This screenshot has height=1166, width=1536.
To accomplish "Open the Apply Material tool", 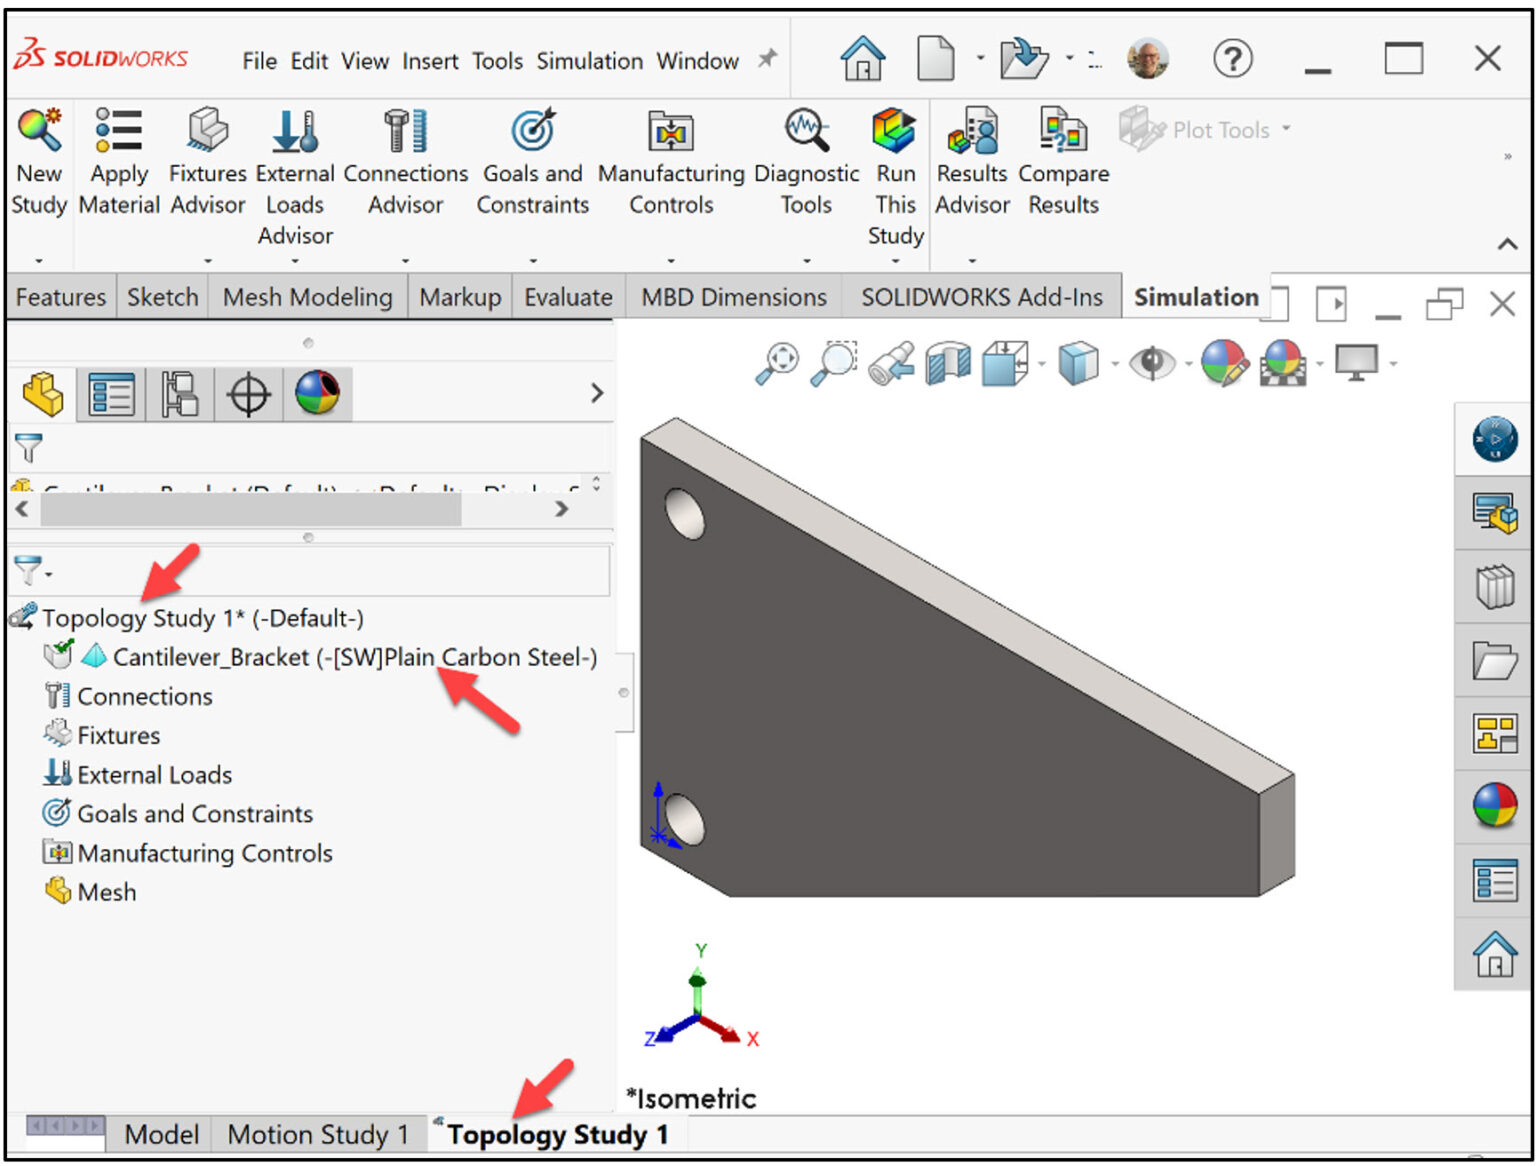I will 118,160.
